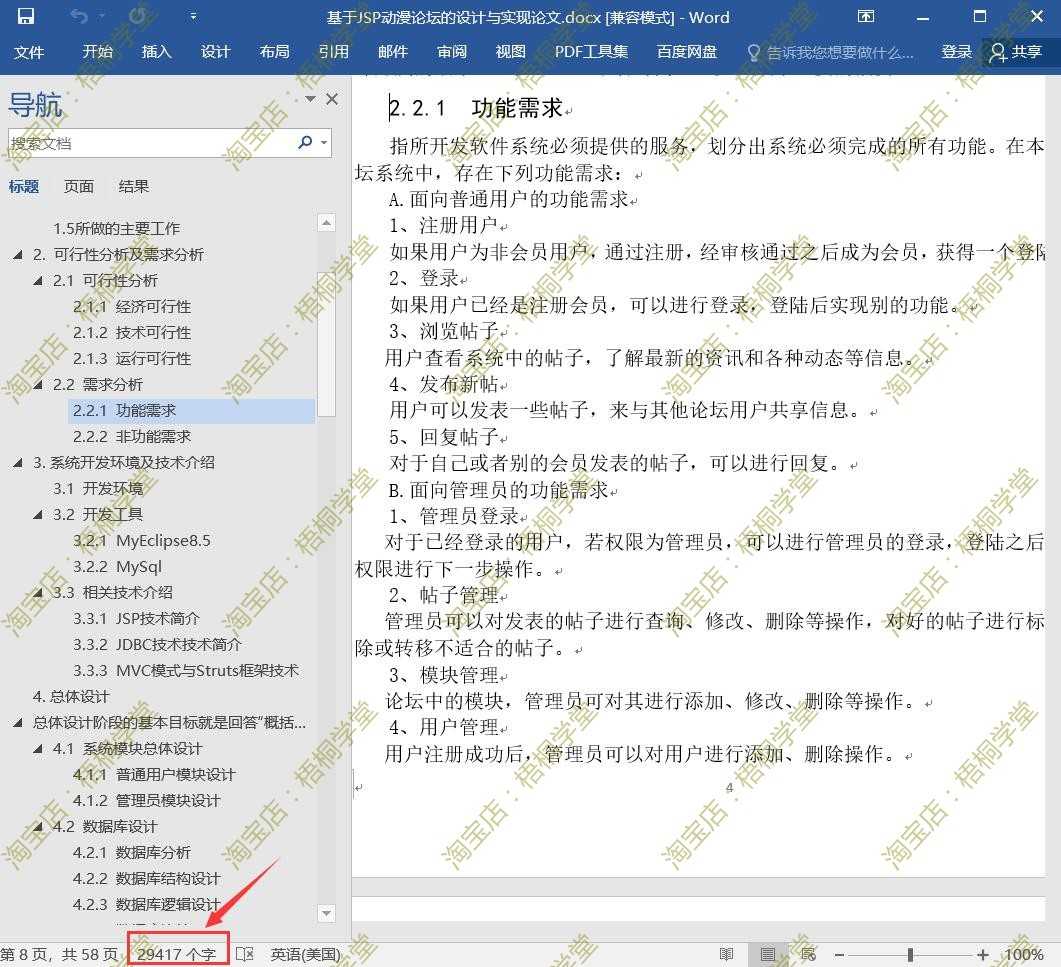1061x967 pixels.
Task: Go to heading 1.5所做的主要工作
Action: point(116,229)
